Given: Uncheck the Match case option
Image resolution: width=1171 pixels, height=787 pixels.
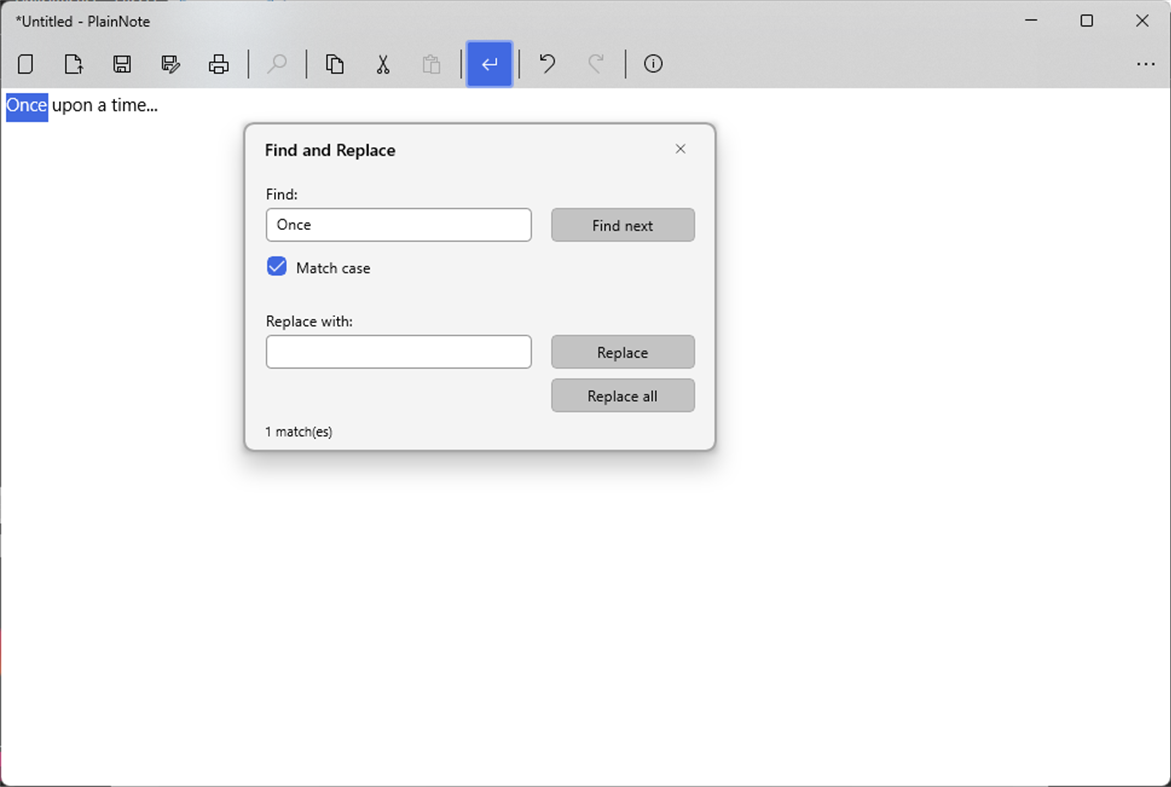Looking at the screenshot, I should (x=276, y=267).
